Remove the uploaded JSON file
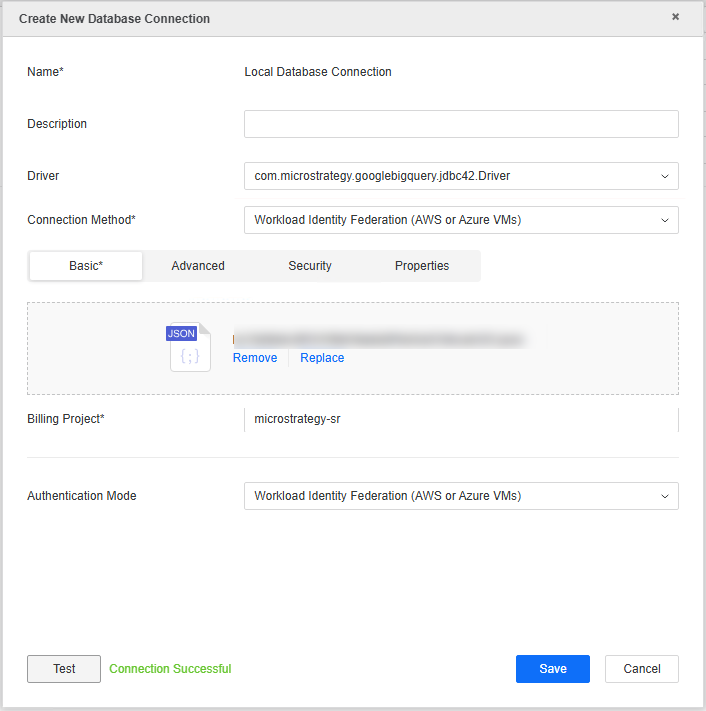 click(255, 358)
